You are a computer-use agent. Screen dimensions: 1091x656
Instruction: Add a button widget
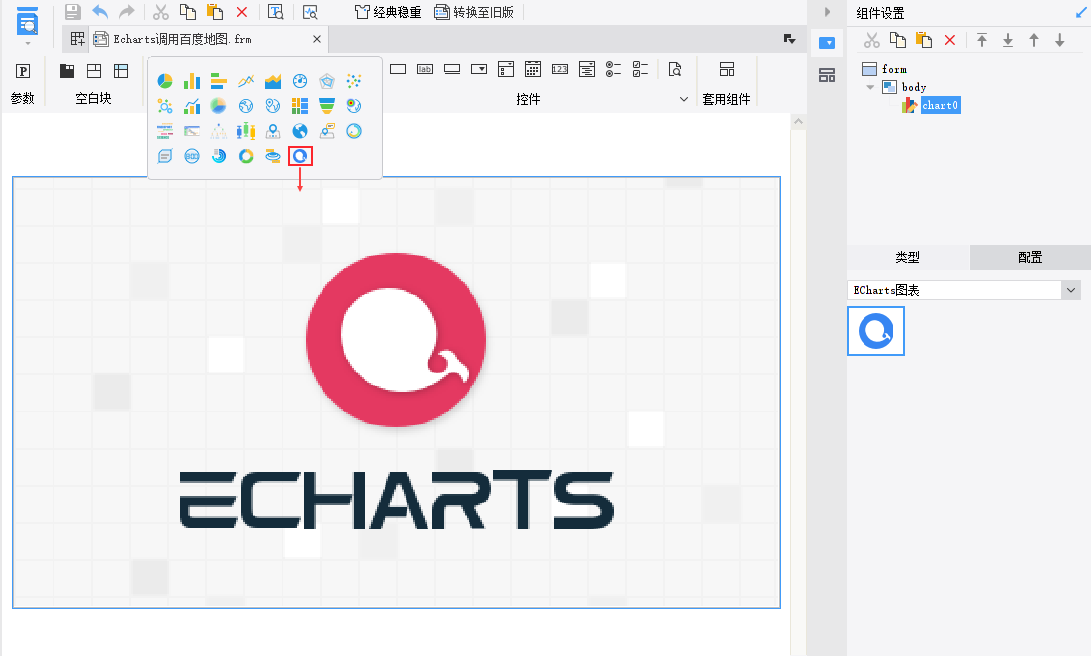[x=452, y=69]
